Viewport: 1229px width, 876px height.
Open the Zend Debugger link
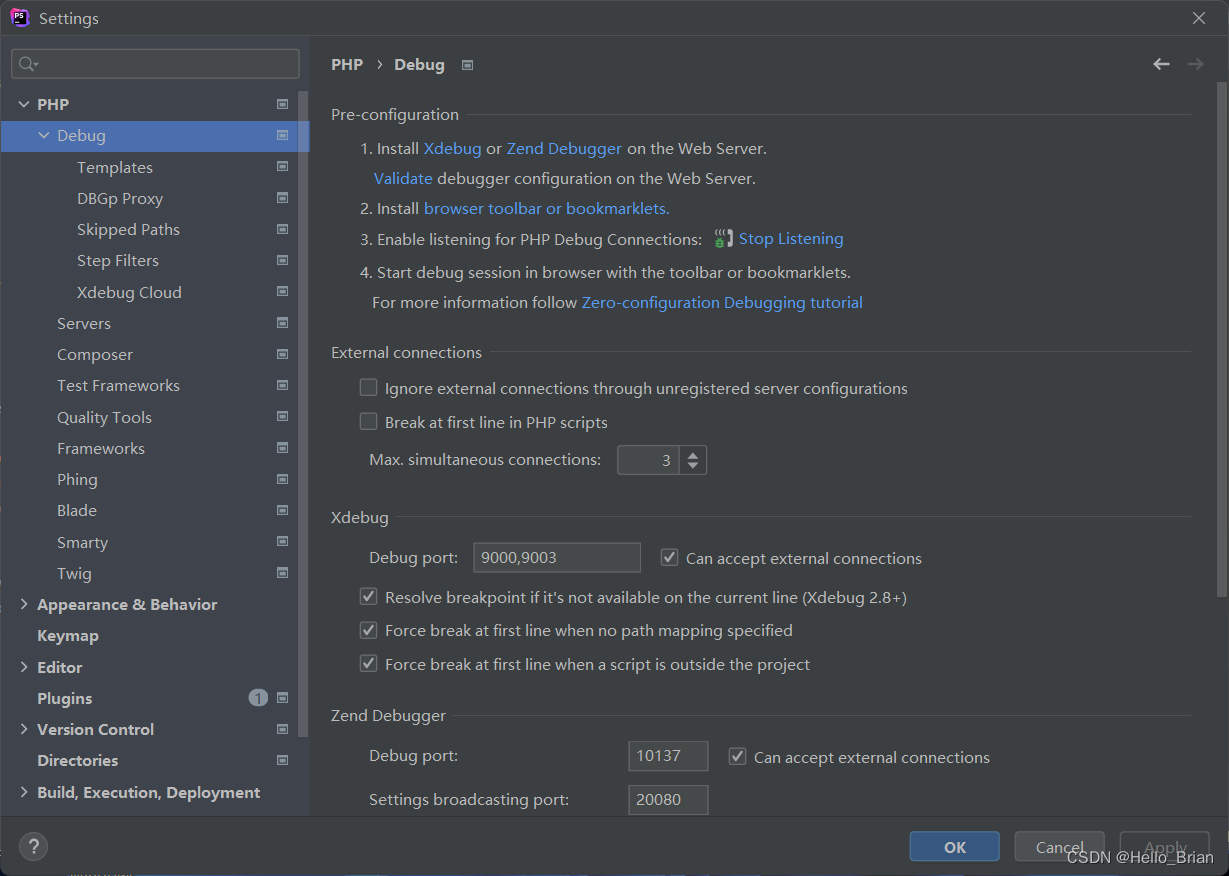coord(564,148)
